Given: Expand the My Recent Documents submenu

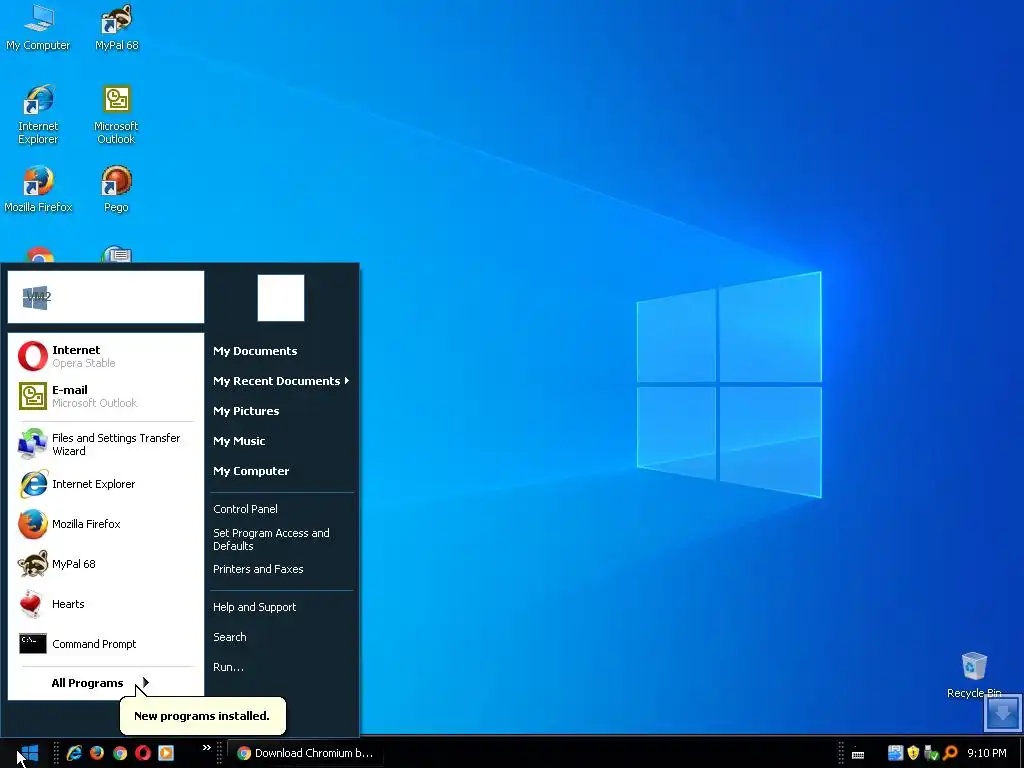Looking at the screenshot, I should click(281, 381).
